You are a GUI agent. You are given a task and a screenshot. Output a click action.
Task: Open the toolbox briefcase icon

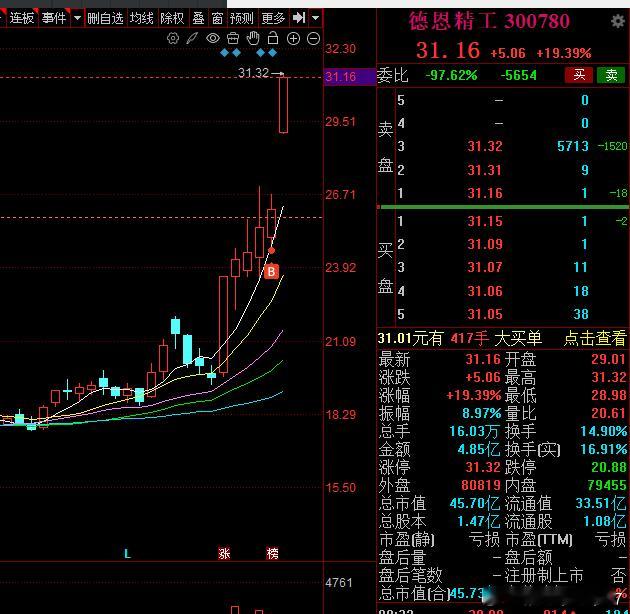233,39
